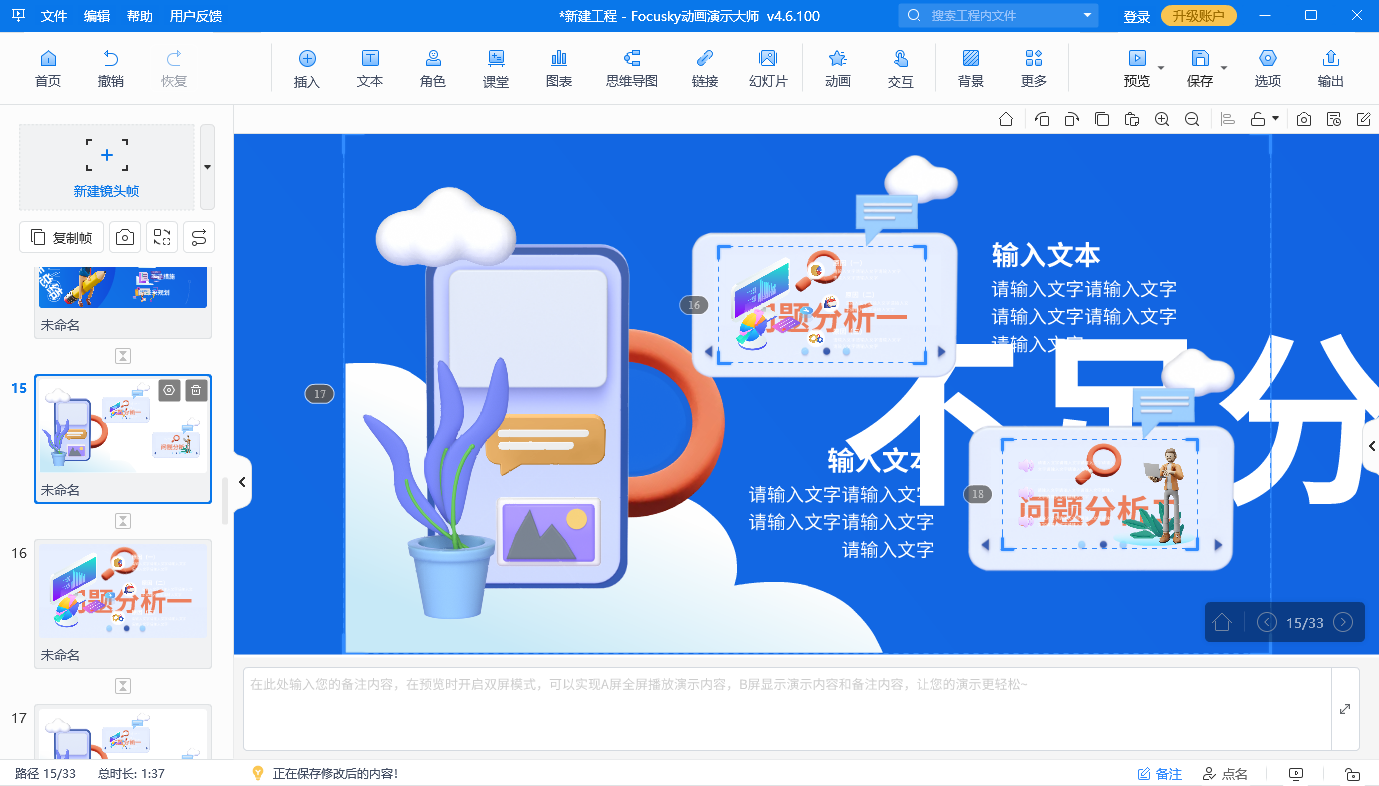The height and width of the screenshot is (786, 1379).
Task: Click the canvas home view icon
Action: tap(1006, 119)
